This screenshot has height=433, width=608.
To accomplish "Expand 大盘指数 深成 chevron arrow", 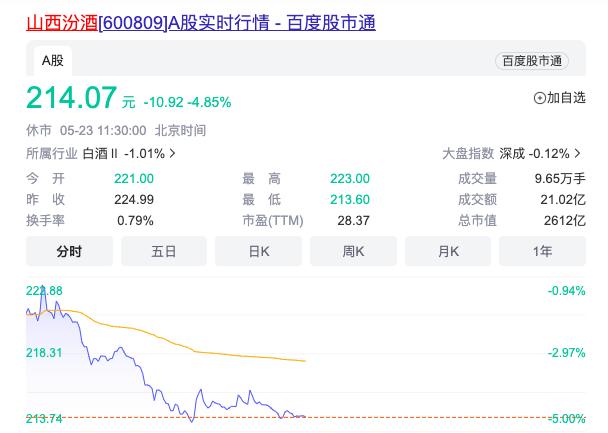I will [577, 154].
